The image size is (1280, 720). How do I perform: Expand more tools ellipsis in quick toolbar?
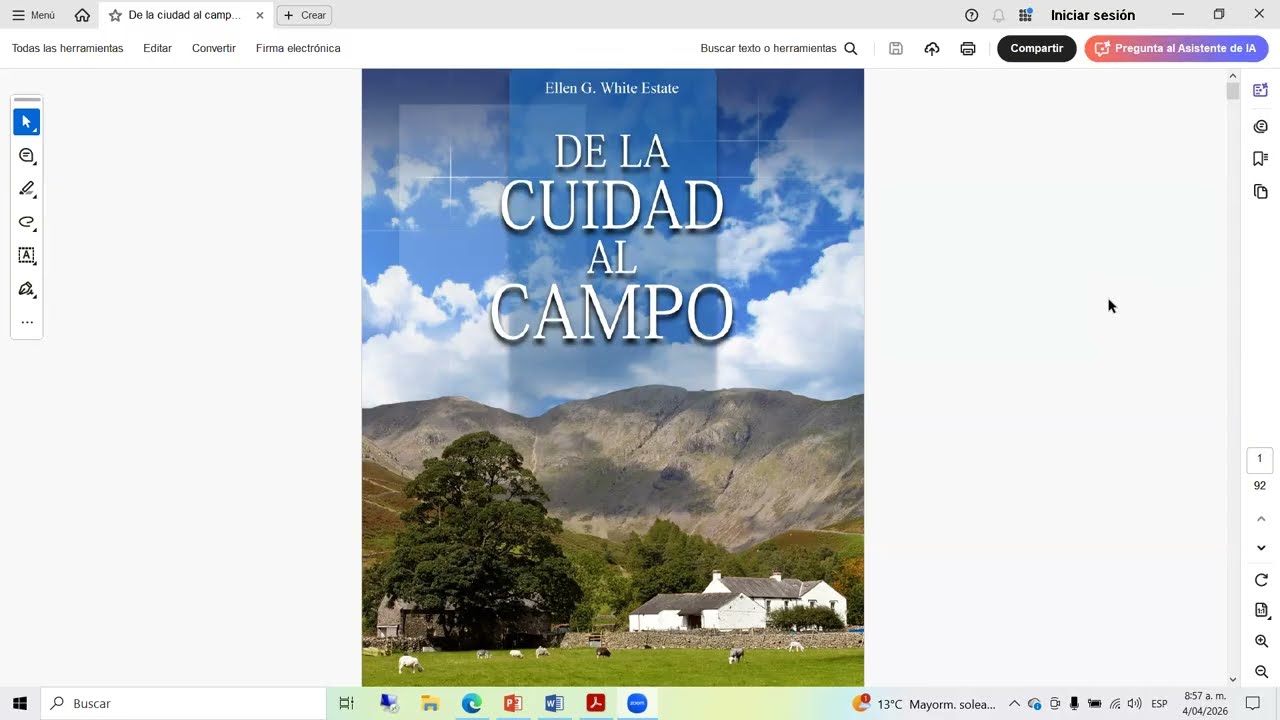27,322
